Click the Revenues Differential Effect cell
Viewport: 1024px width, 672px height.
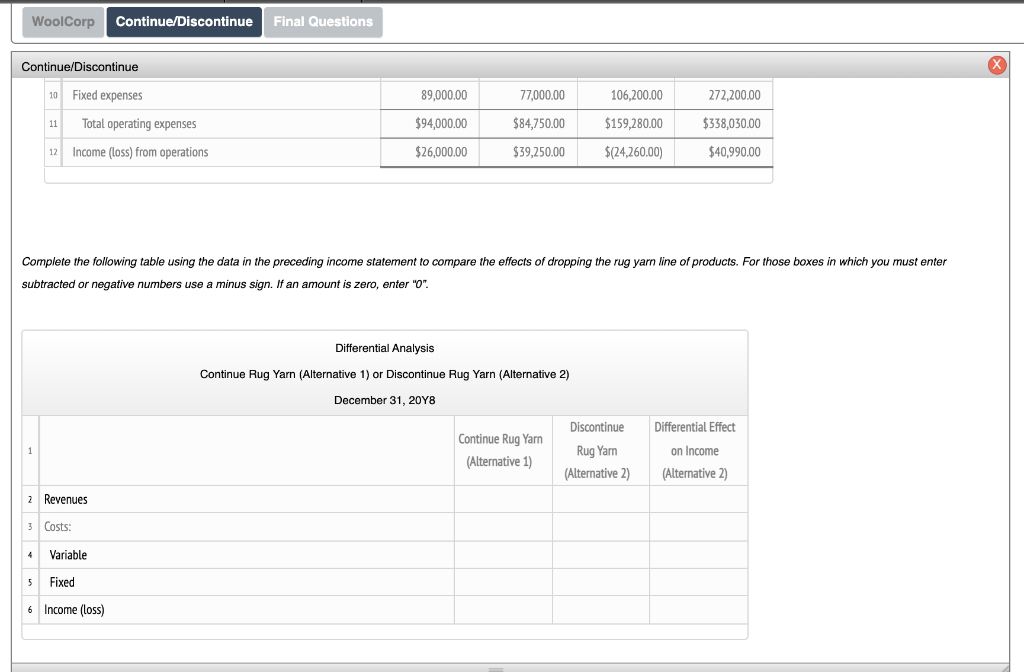click(698, 499)
